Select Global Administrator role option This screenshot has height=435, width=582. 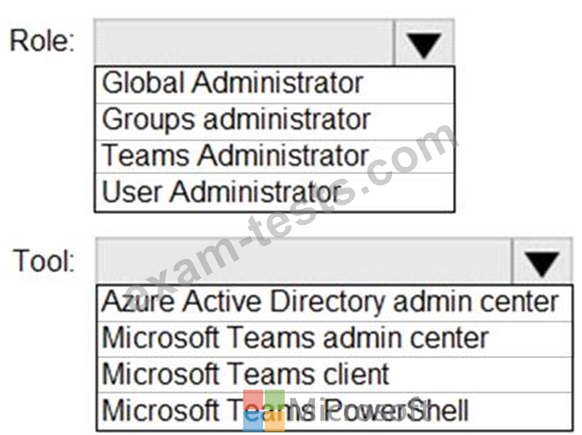pyautogui.click(x=275, y=85)
